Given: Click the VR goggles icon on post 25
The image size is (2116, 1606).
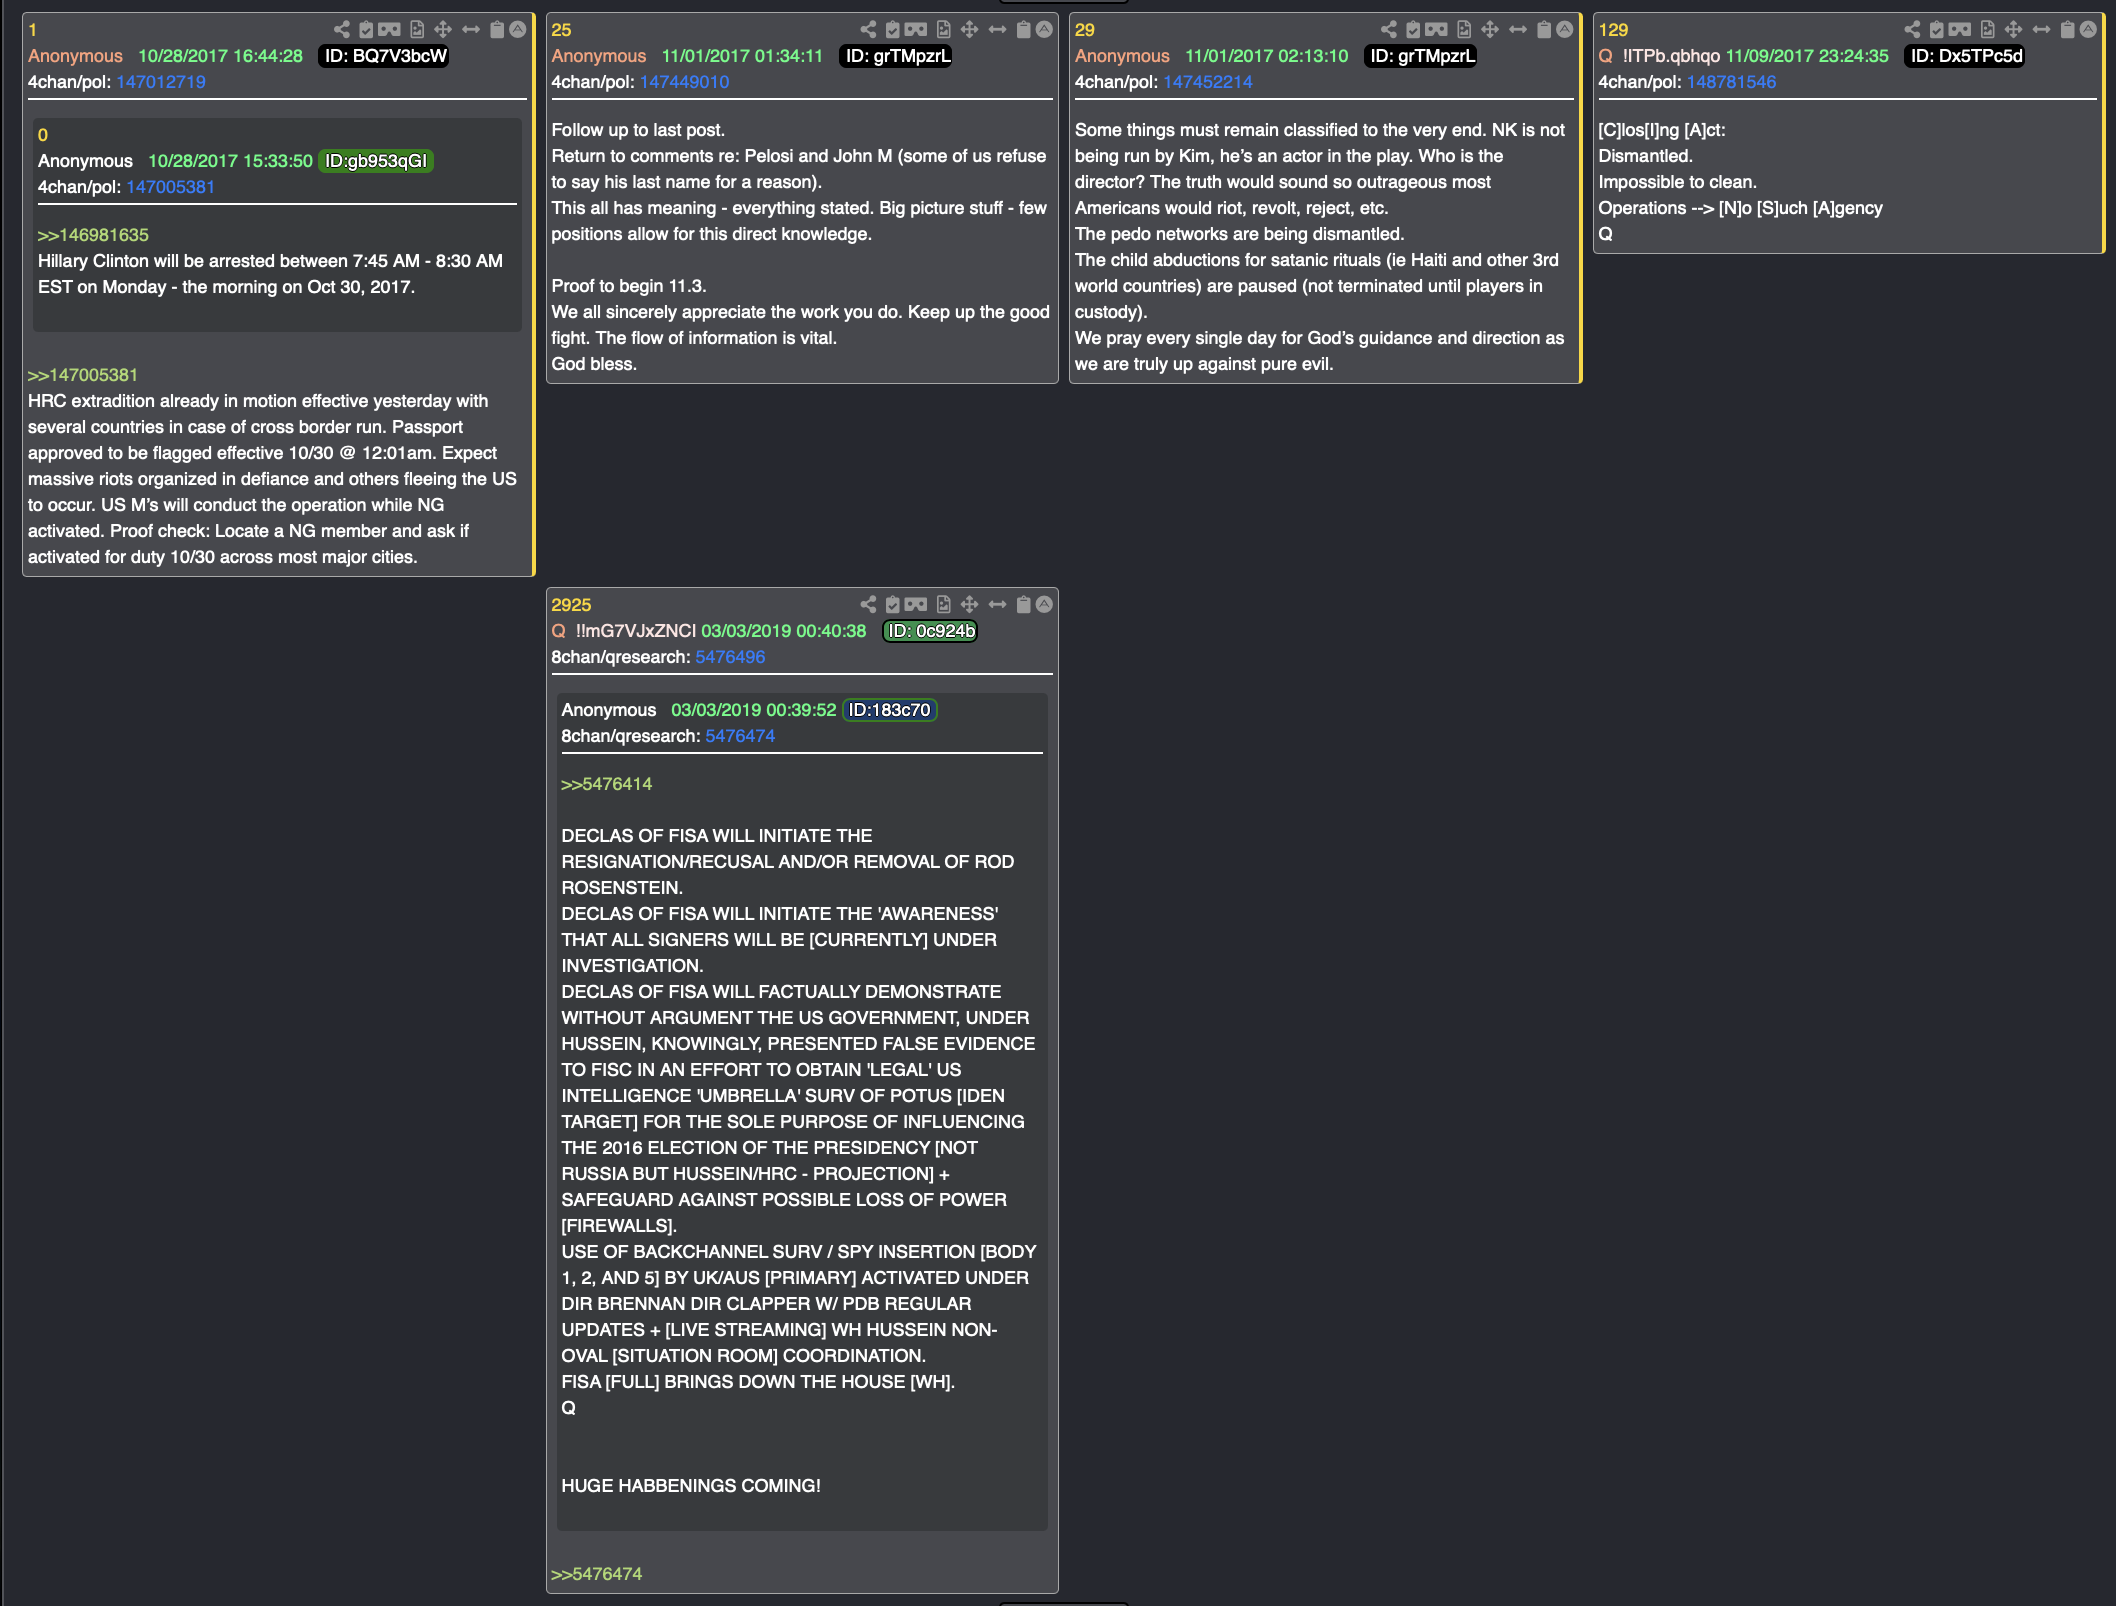Looking at the screenshot, I should point(916,30).
